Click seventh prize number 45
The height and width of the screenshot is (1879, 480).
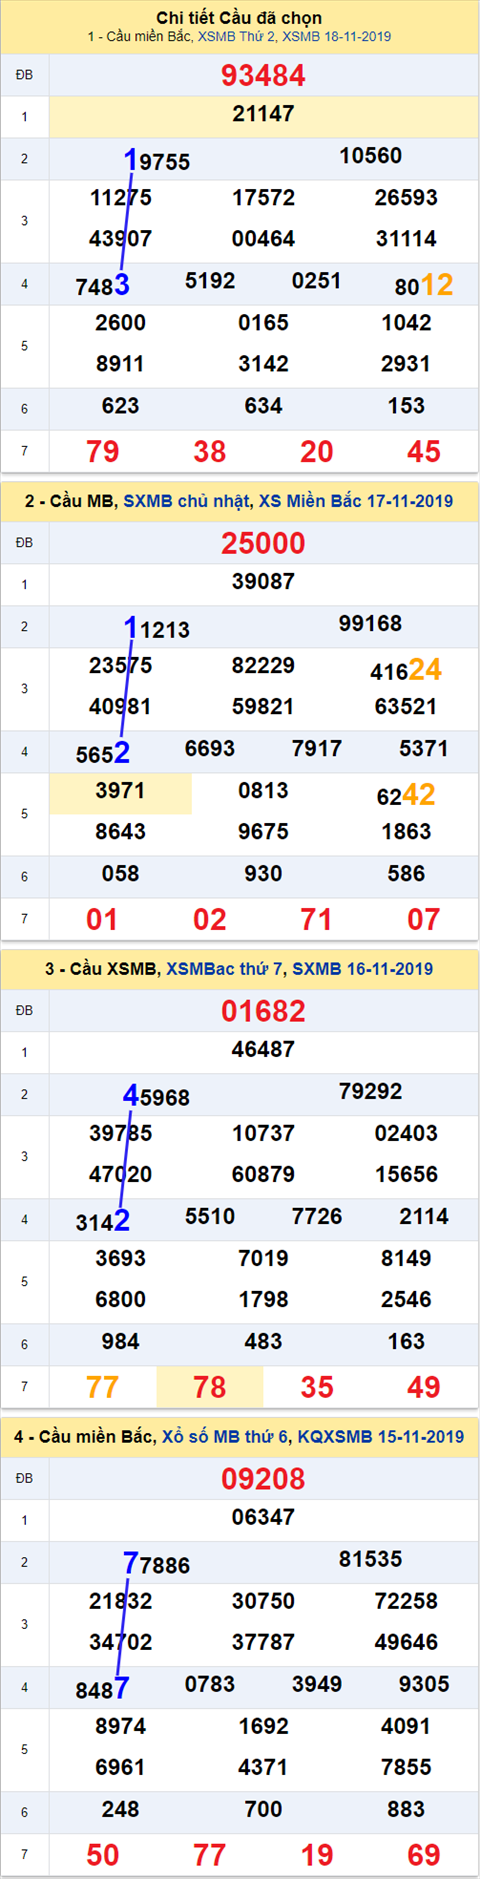(x=424, y=452)
